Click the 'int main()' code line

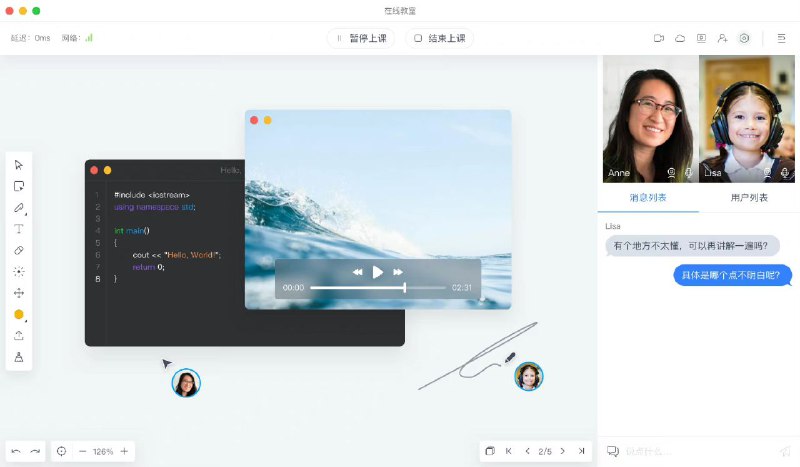pyautogui.click(x=132, y=231)
